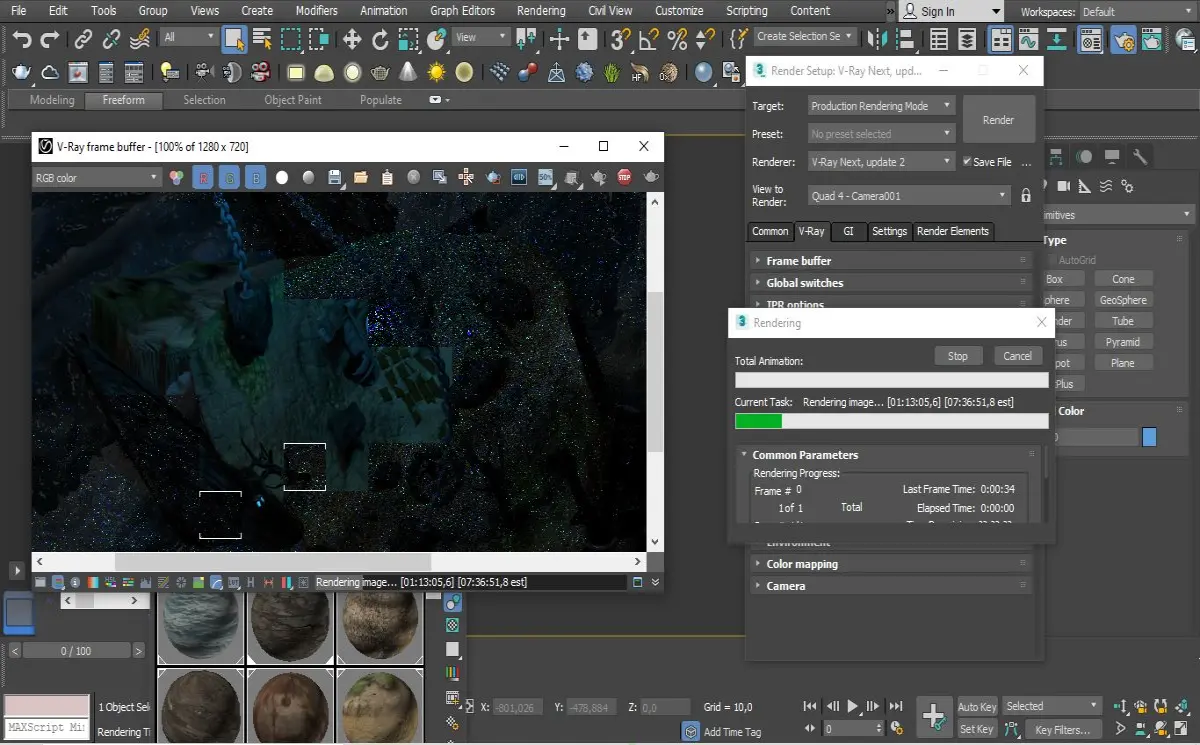This screenshot has width=1200, height=745.
Task: Stop rendering in V-Ray frame buffer
Action: (625, 177)
